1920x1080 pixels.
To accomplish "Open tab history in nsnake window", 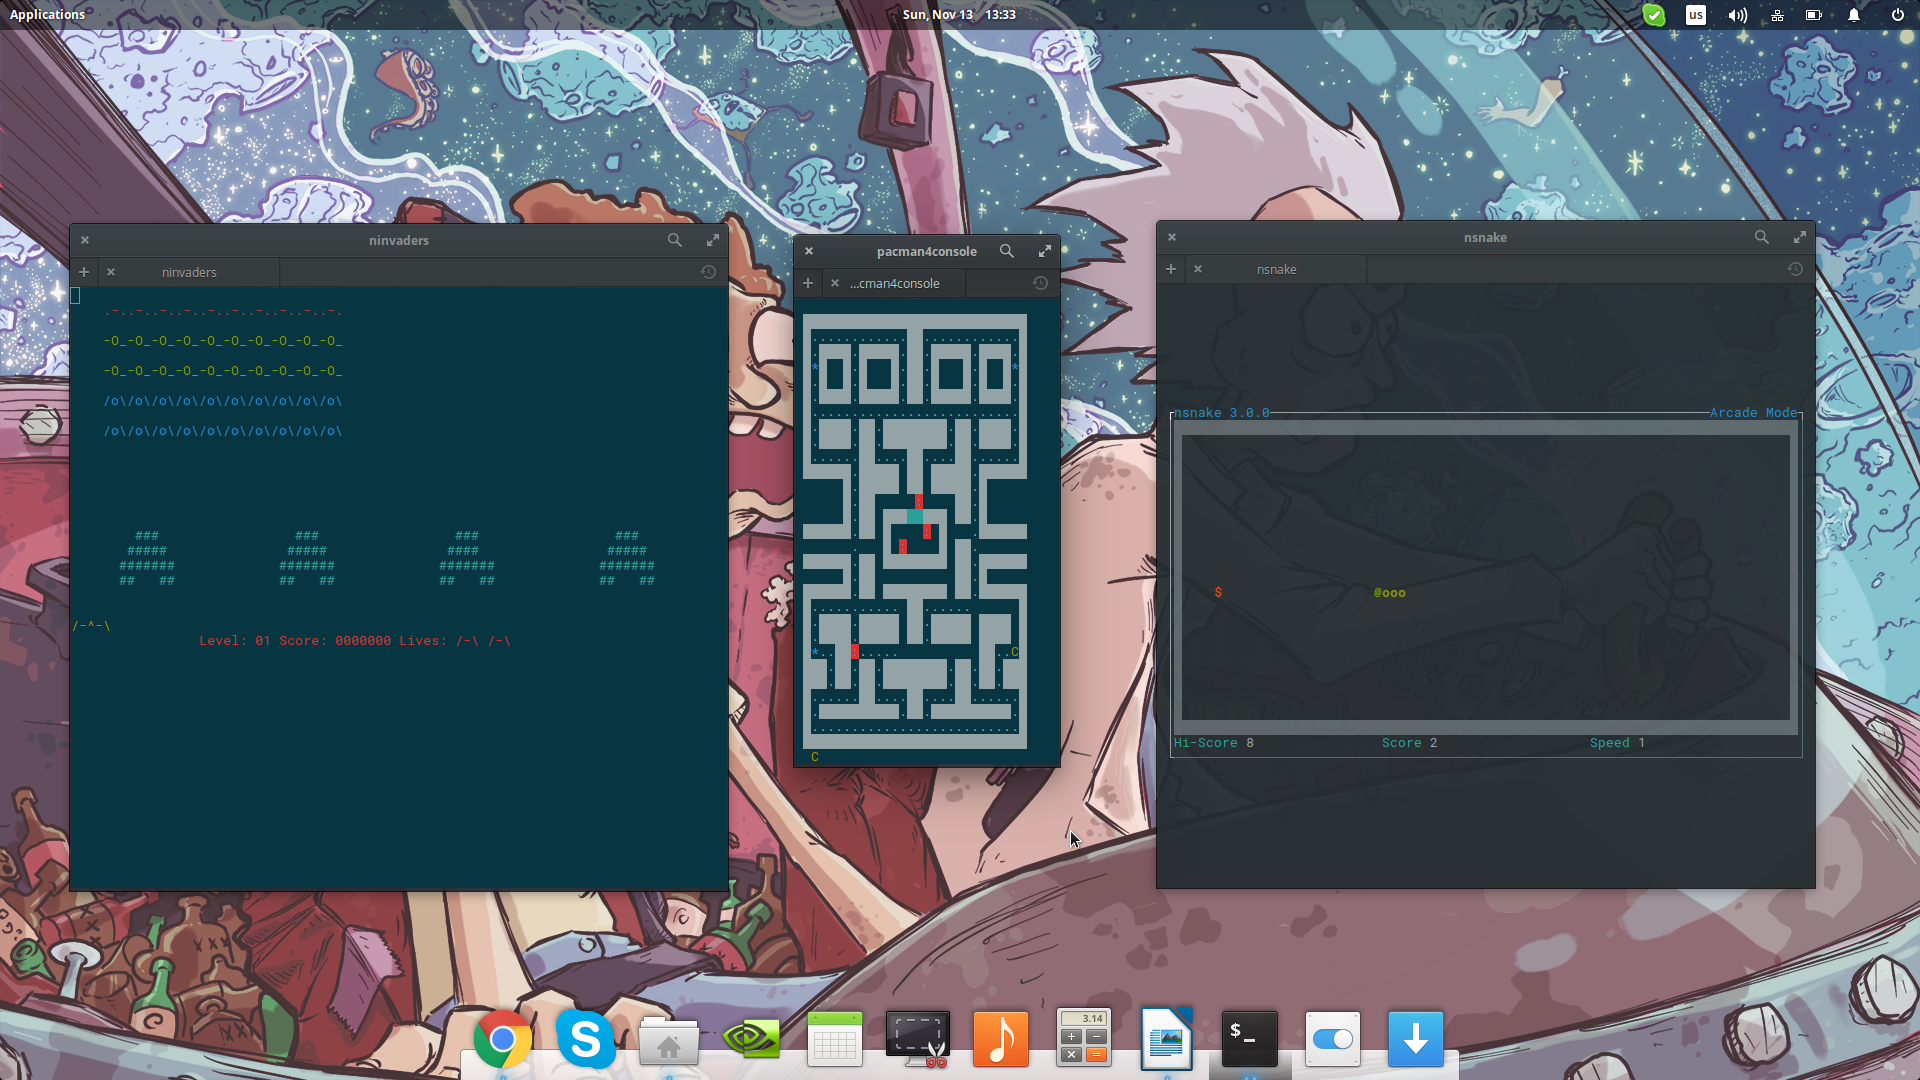I will (x=1795, y=269).
